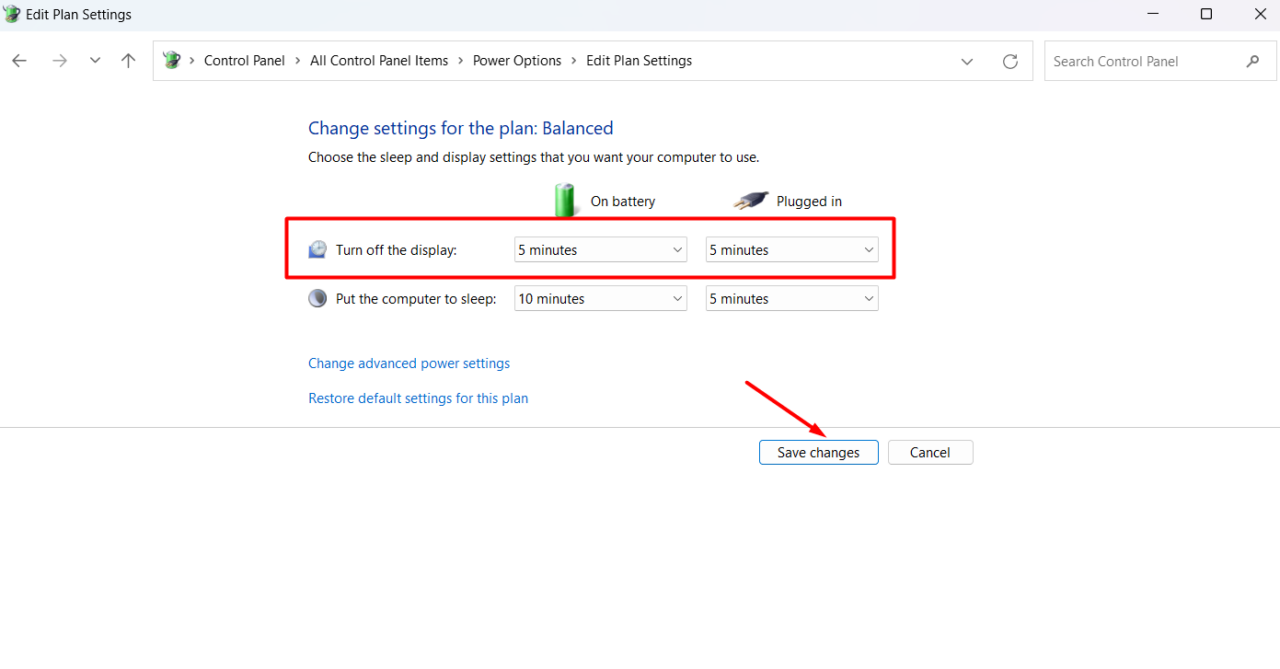Click the power plug icon
Screen dimensions: 1280x669
751,200
